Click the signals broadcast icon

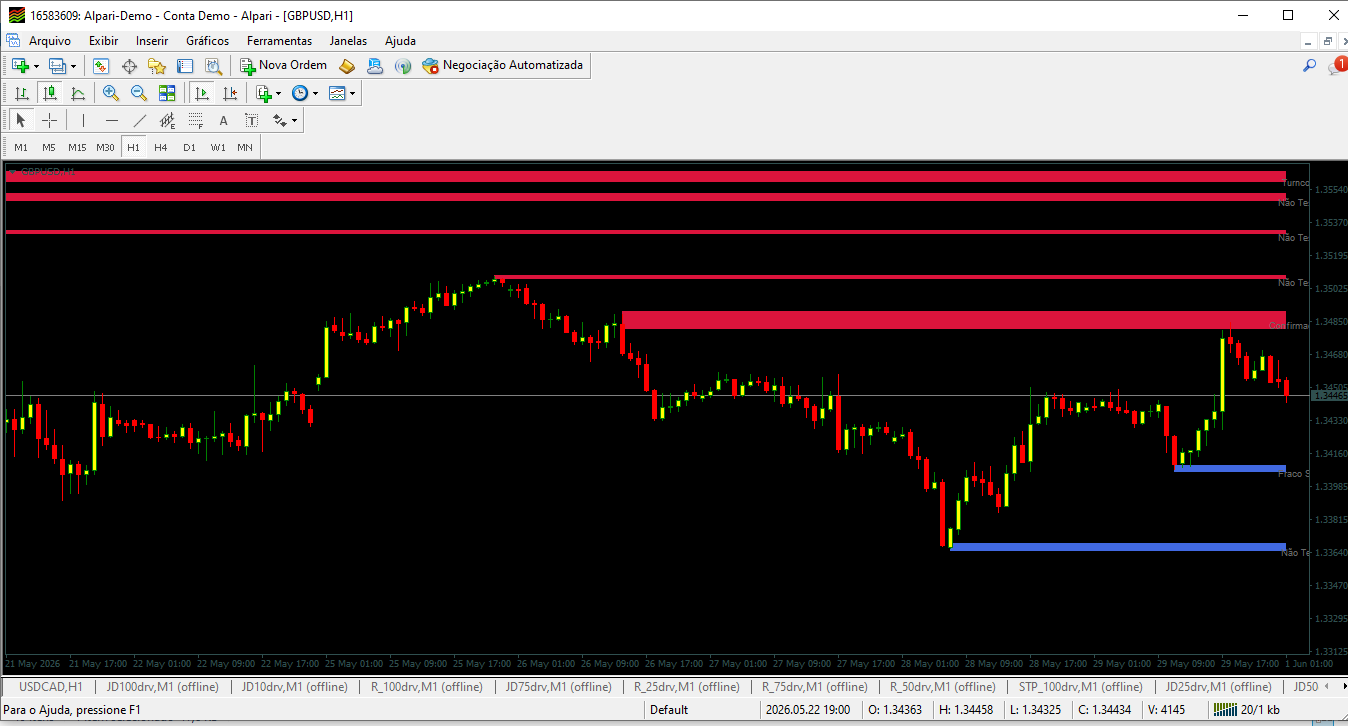coord(403,66)
